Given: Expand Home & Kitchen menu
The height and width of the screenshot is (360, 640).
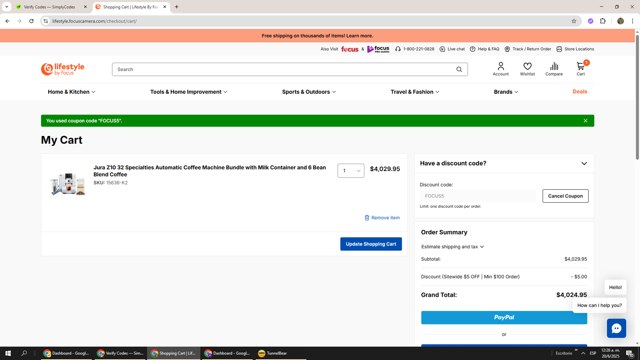Looking at the screenshot, I should pos(71,92).
